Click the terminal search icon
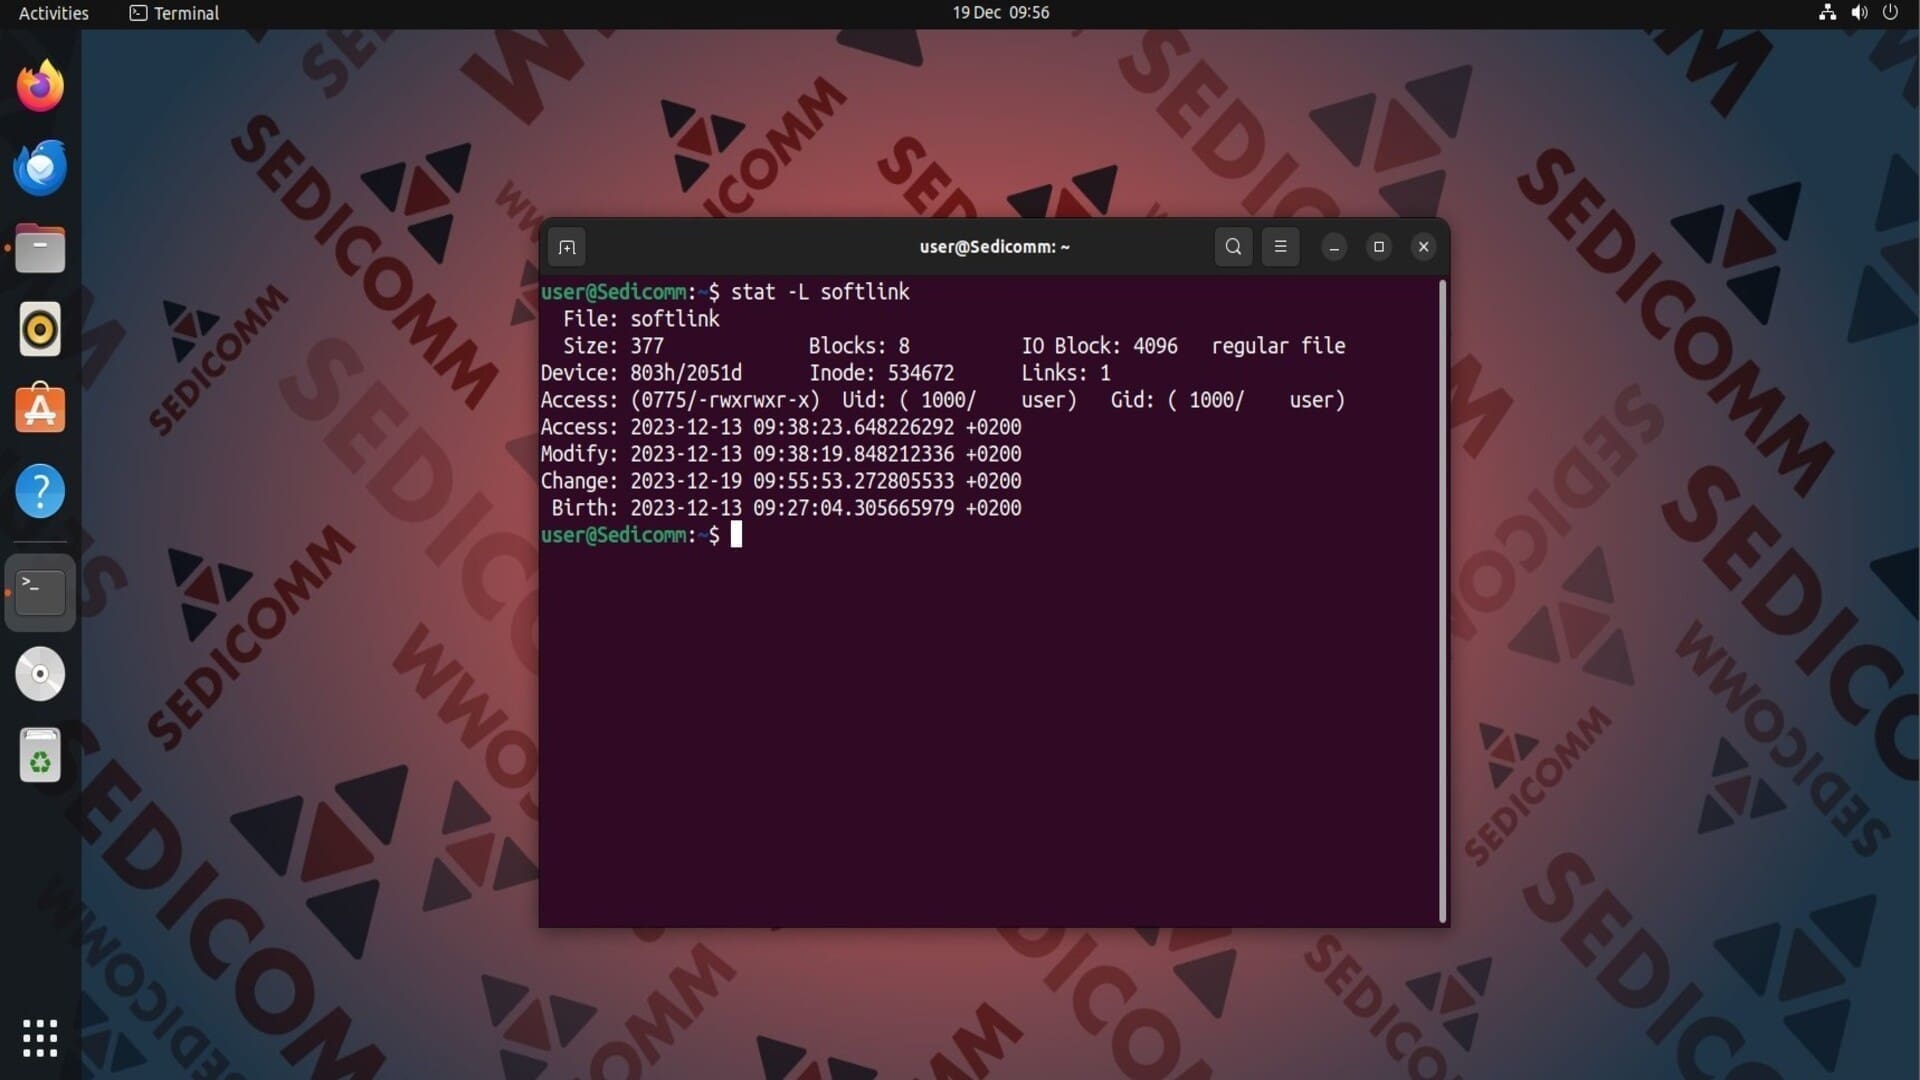This screenshot has height=1080, width=1920. (1233, 247)
